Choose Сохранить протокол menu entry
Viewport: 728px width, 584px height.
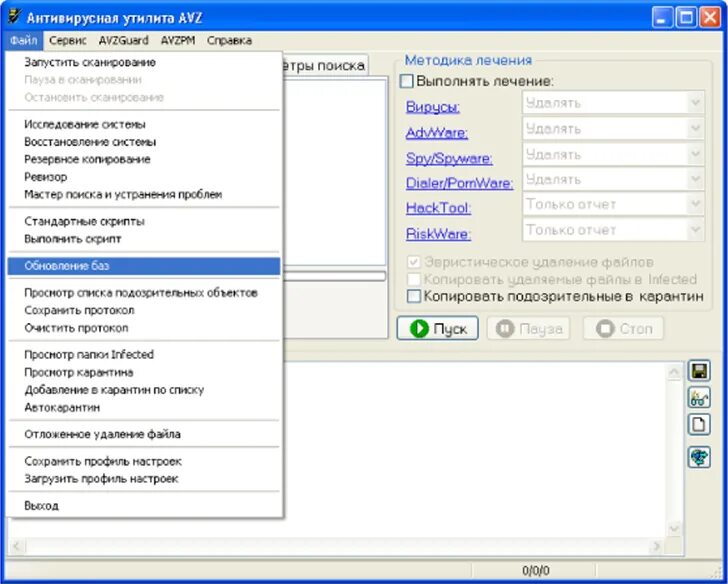point(144,310)
